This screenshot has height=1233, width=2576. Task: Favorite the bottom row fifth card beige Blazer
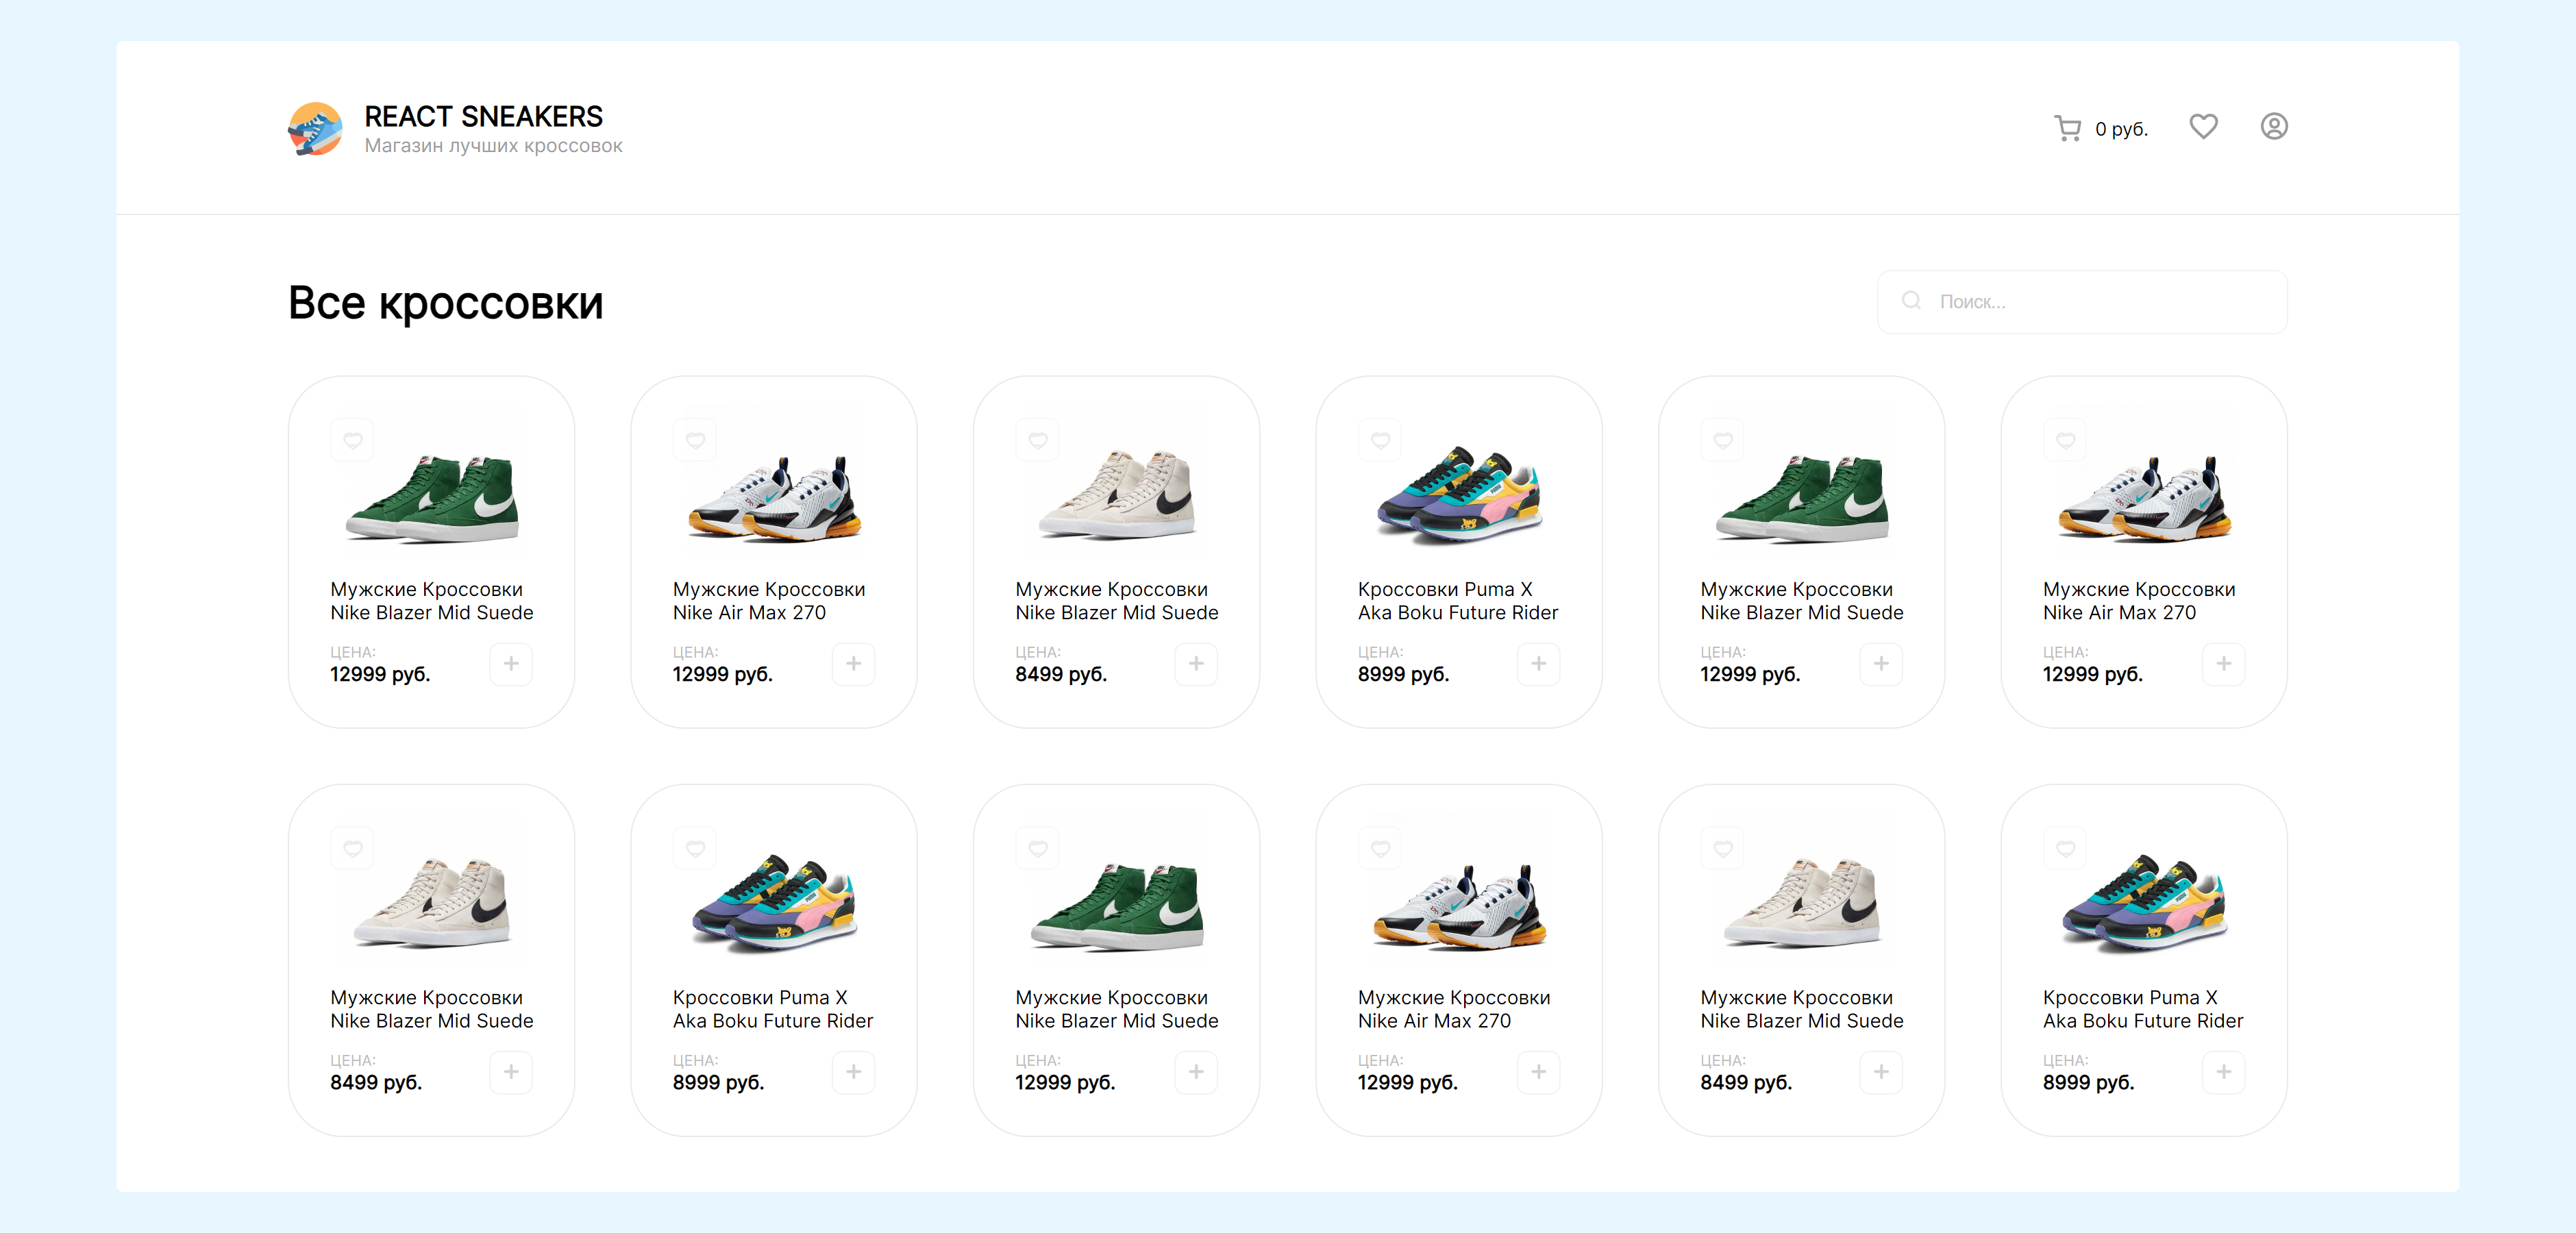[x=1722, y=848]
